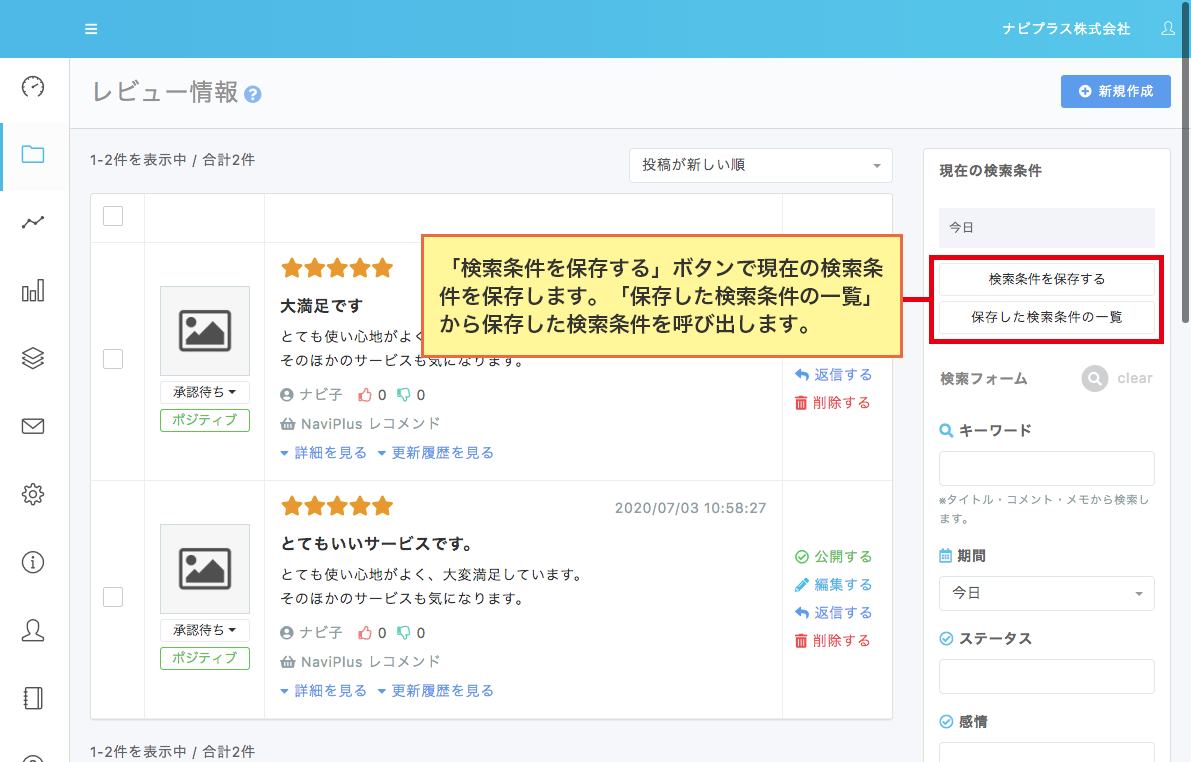This screenshot has height=762, width=1191.
Task: Expand 詳細を見る on 大満足です review
Action: pyautogui.click(x=324, y=453)
